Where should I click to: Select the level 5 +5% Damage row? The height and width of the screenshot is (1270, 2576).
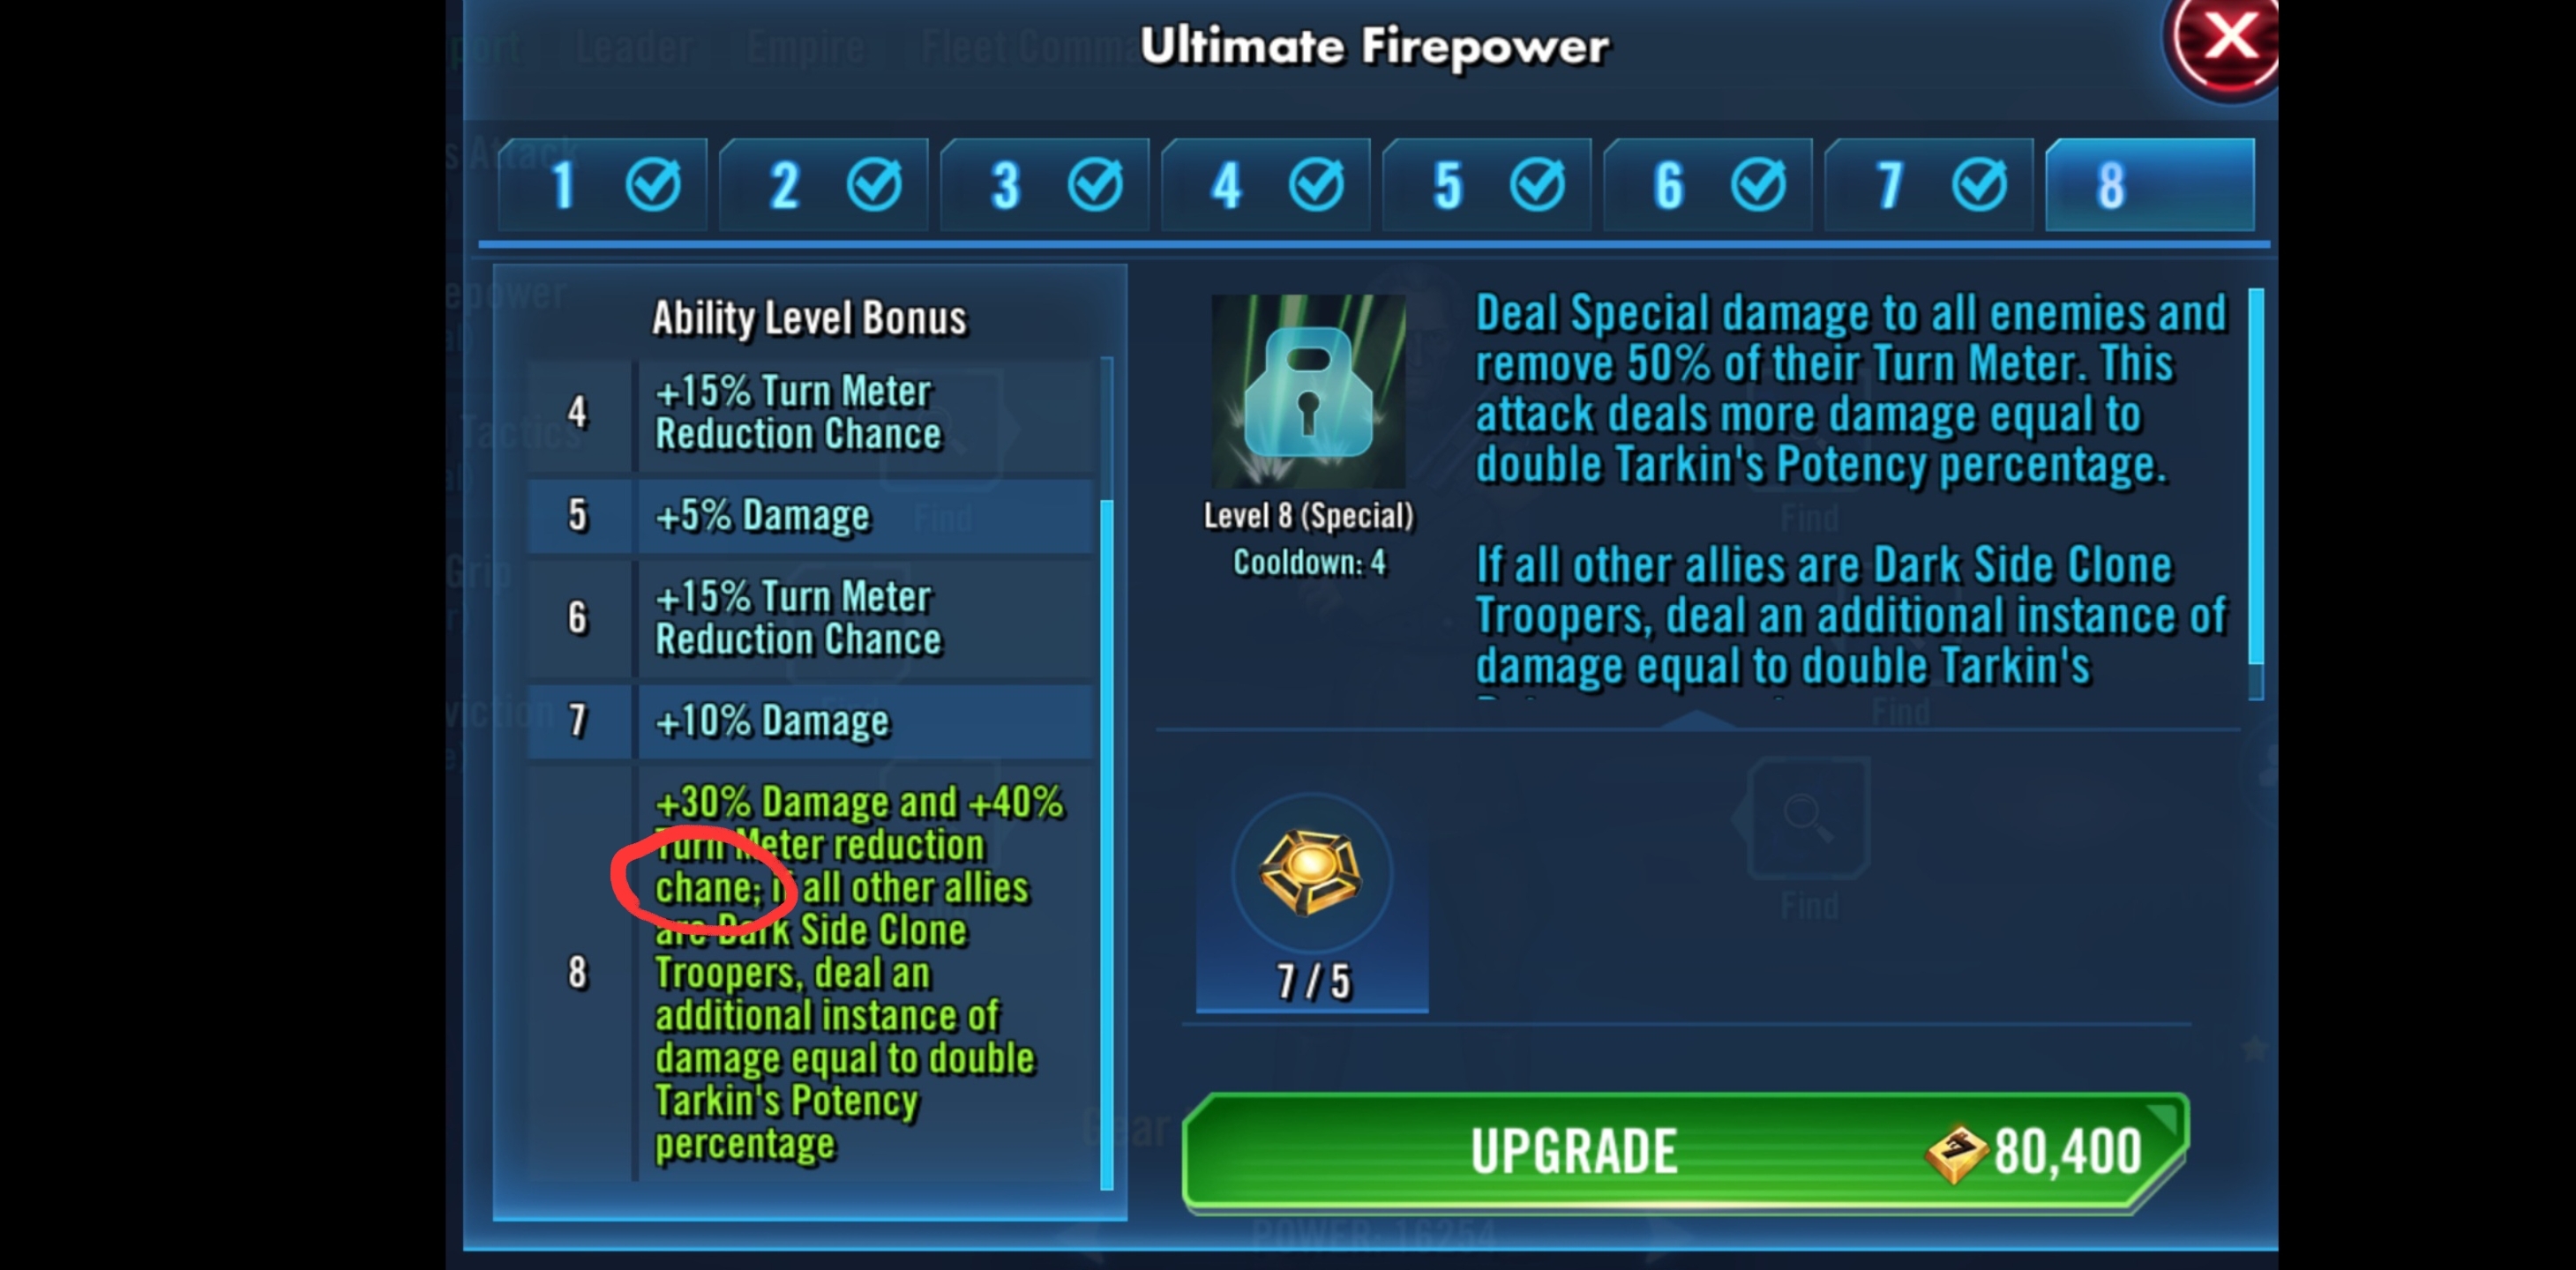click(x=810, y=516)
